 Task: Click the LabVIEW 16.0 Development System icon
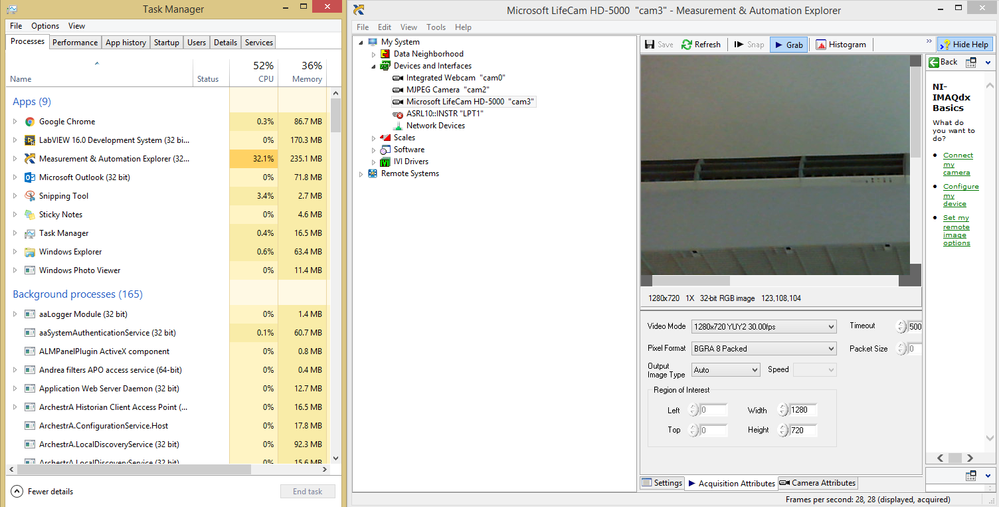coord(29,140)
